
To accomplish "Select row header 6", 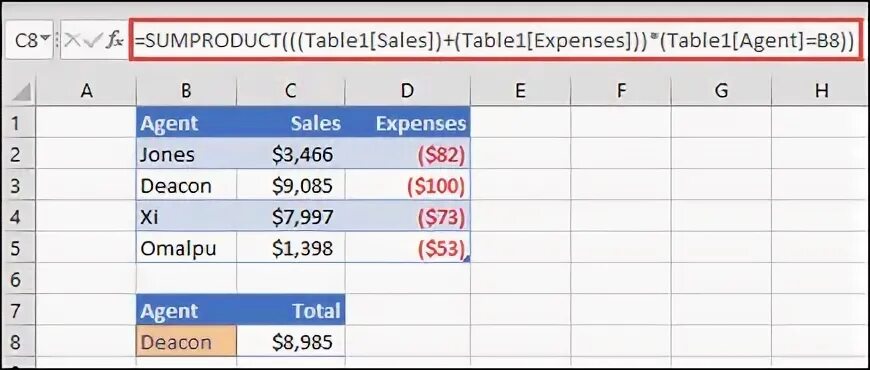I will coord(16,279).
